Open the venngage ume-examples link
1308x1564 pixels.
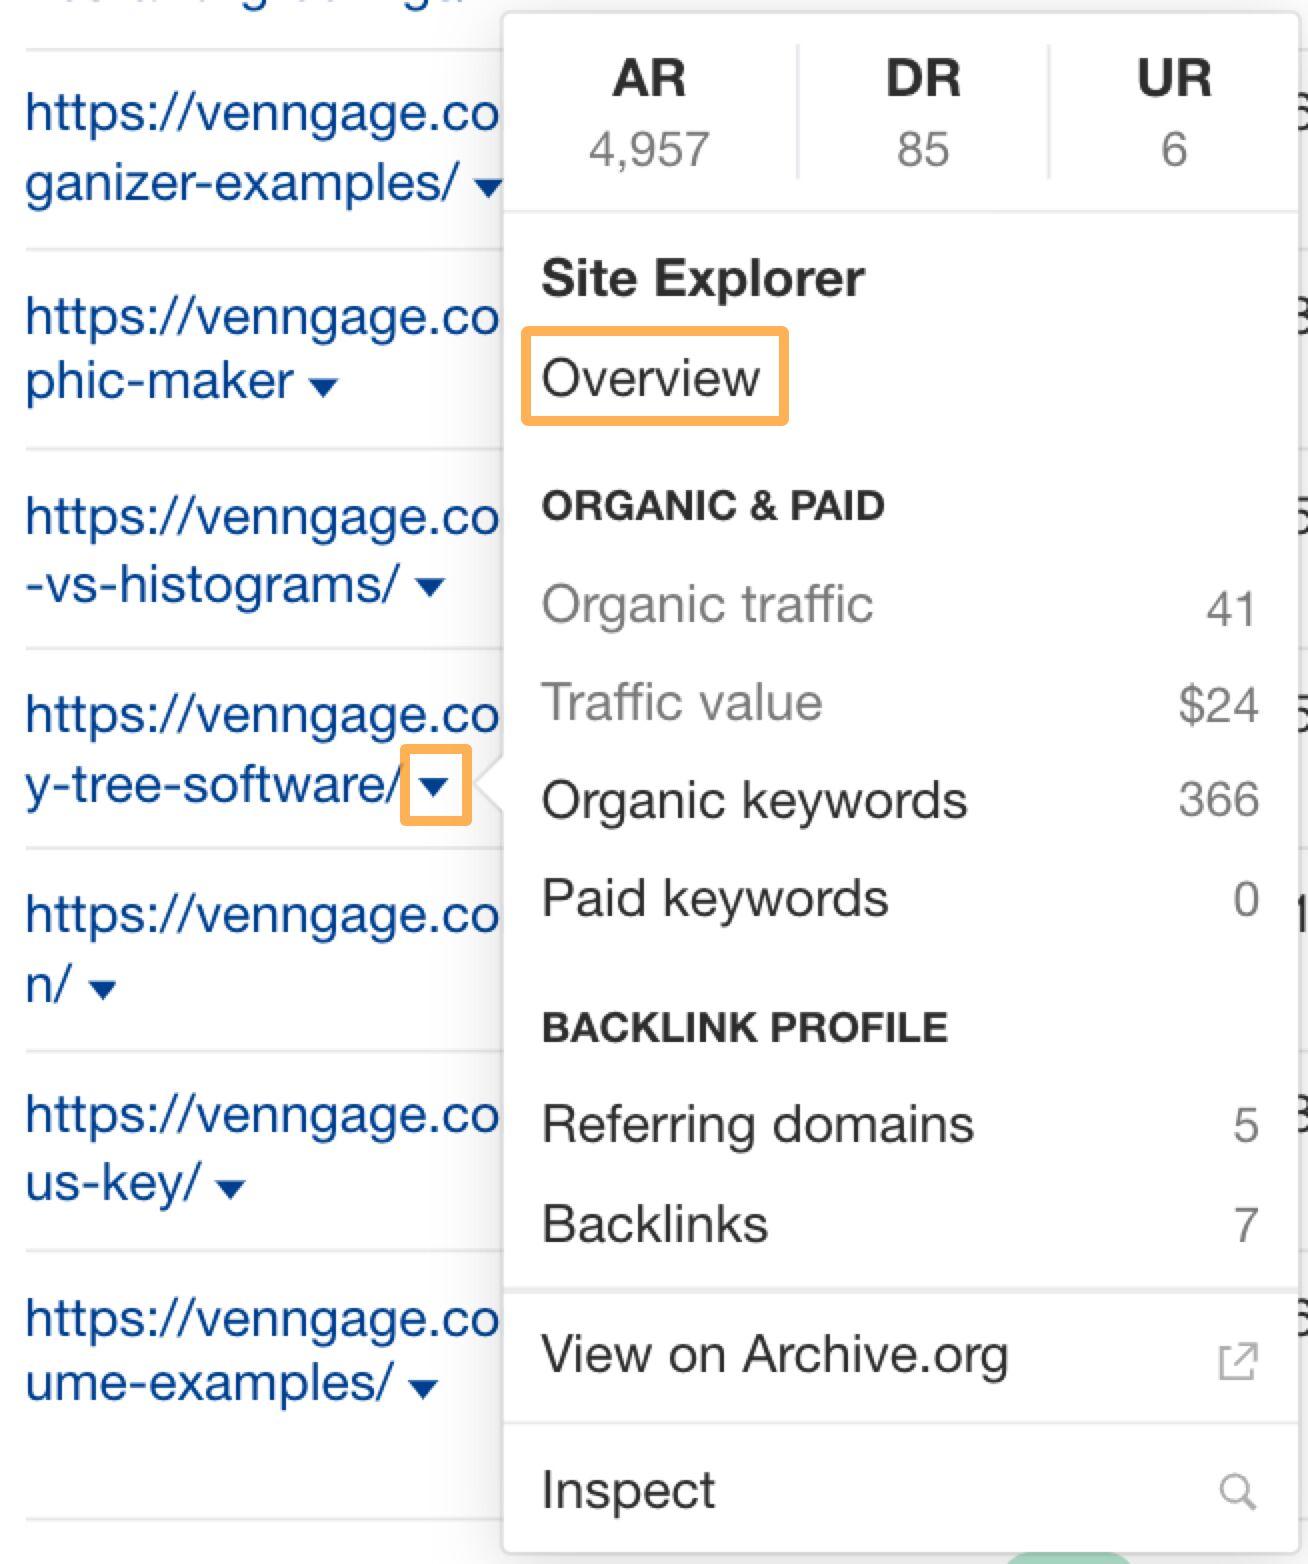(250, 1355)
